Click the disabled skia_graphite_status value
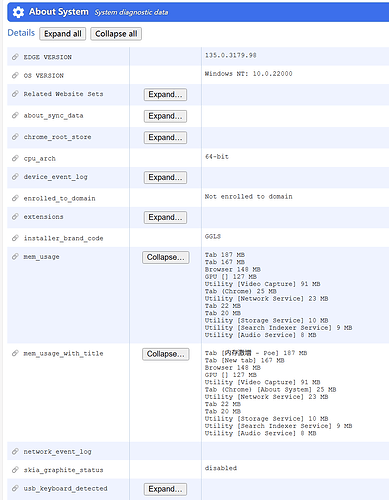The image size is (389, 500). pos(221,468)
